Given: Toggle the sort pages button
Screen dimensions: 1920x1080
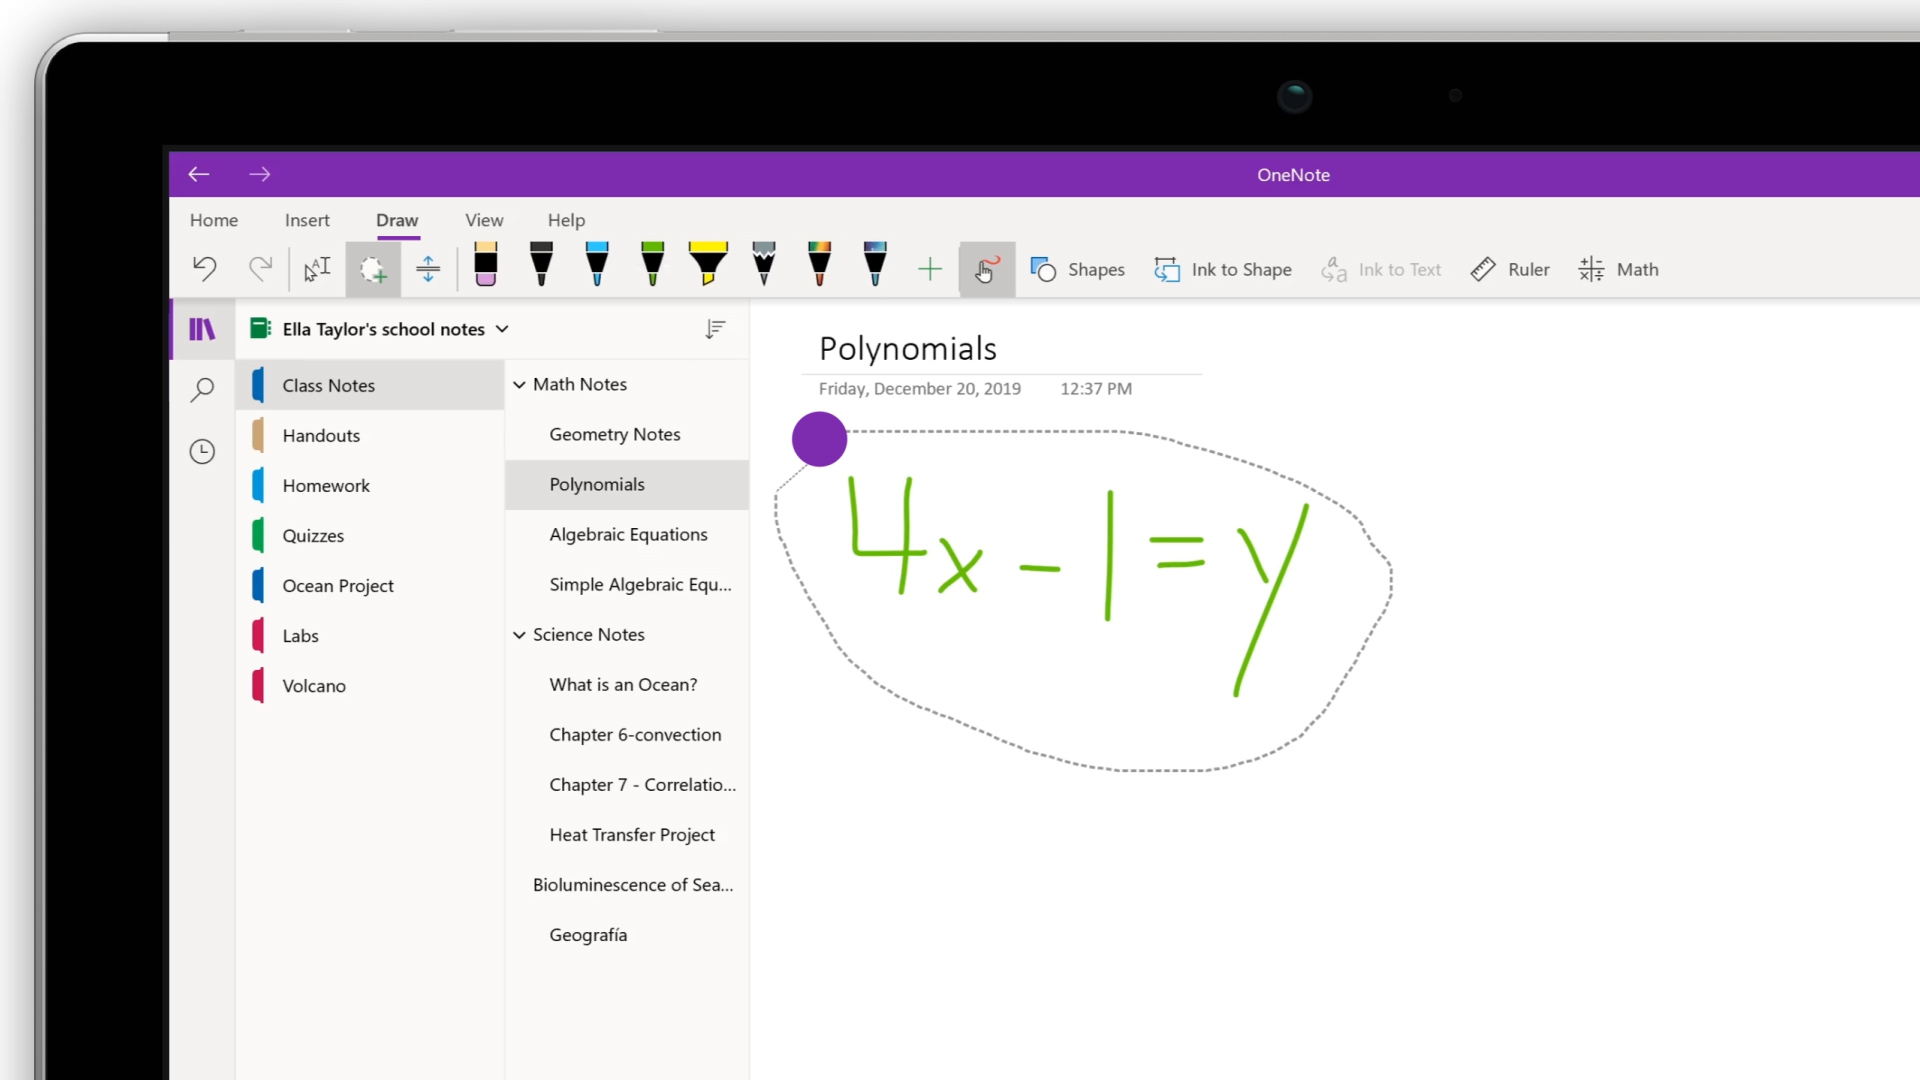Looking at the screenshot, I should pyautogui.click(x=716, y=328).
